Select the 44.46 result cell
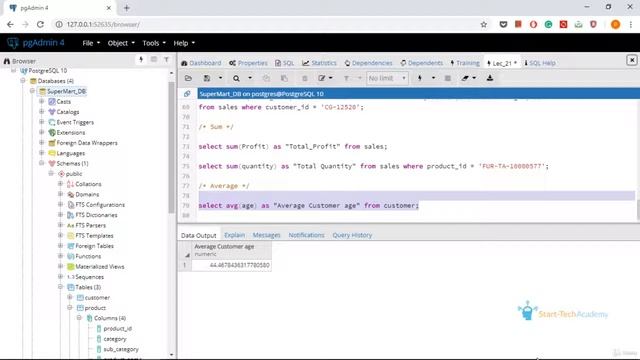 pyautogui.click(x=231, y=265)
